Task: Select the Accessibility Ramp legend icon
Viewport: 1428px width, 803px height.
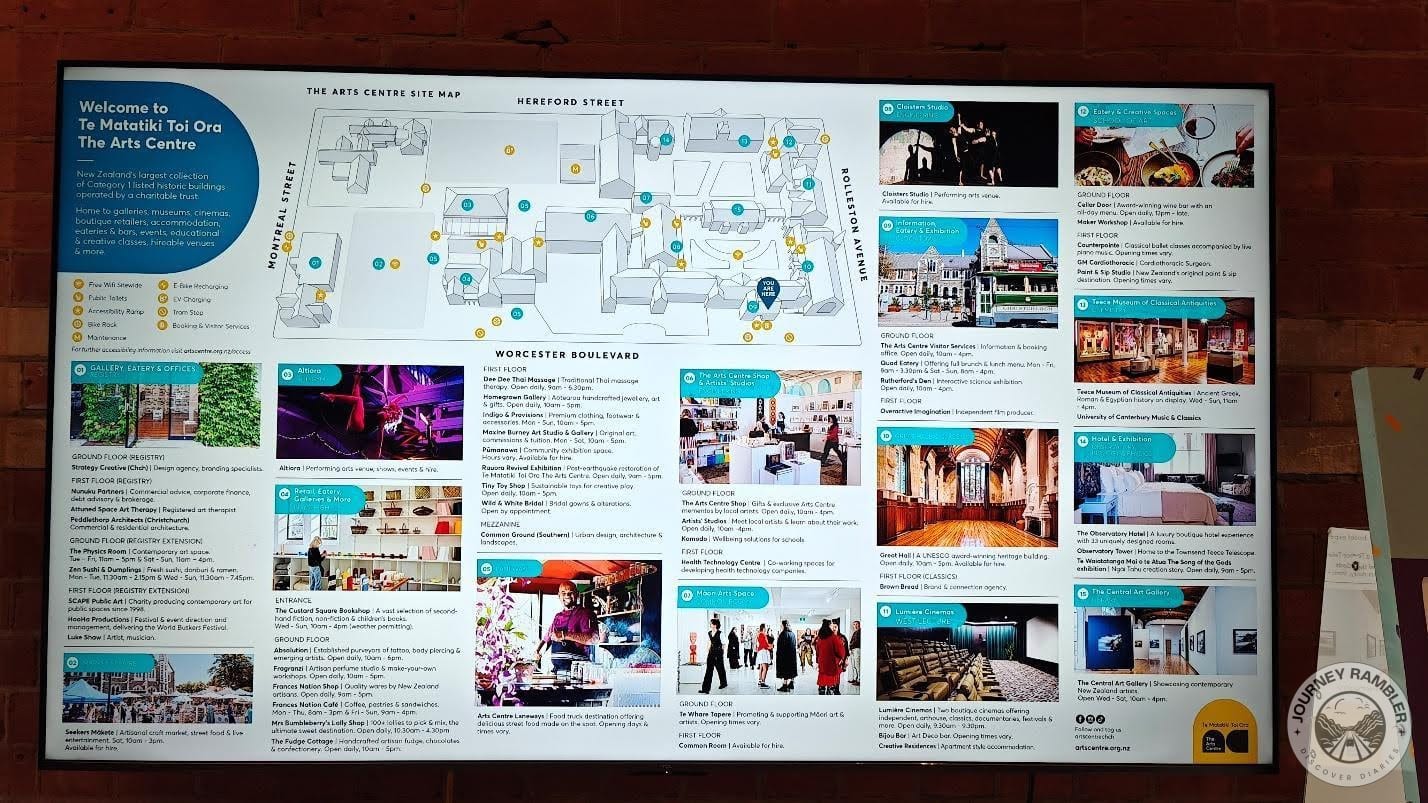Action: tap(80, 311)
